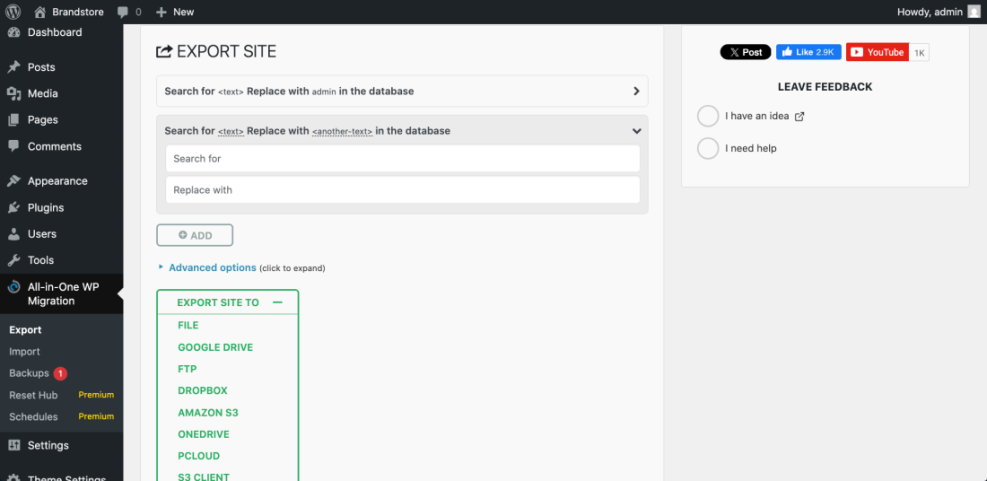The width and height of the screenshot is (987, 481).
Task: Focus the Replace with input field
Action: (403, 190)
